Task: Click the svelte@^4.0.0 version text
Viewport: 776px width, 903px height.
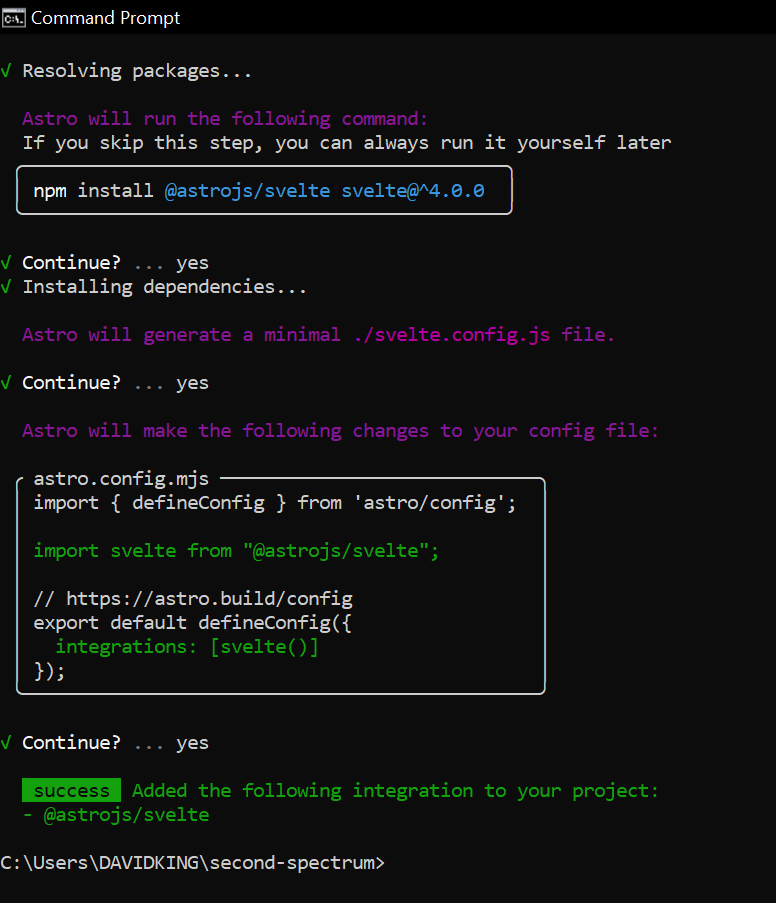Action: pos(412,190)
